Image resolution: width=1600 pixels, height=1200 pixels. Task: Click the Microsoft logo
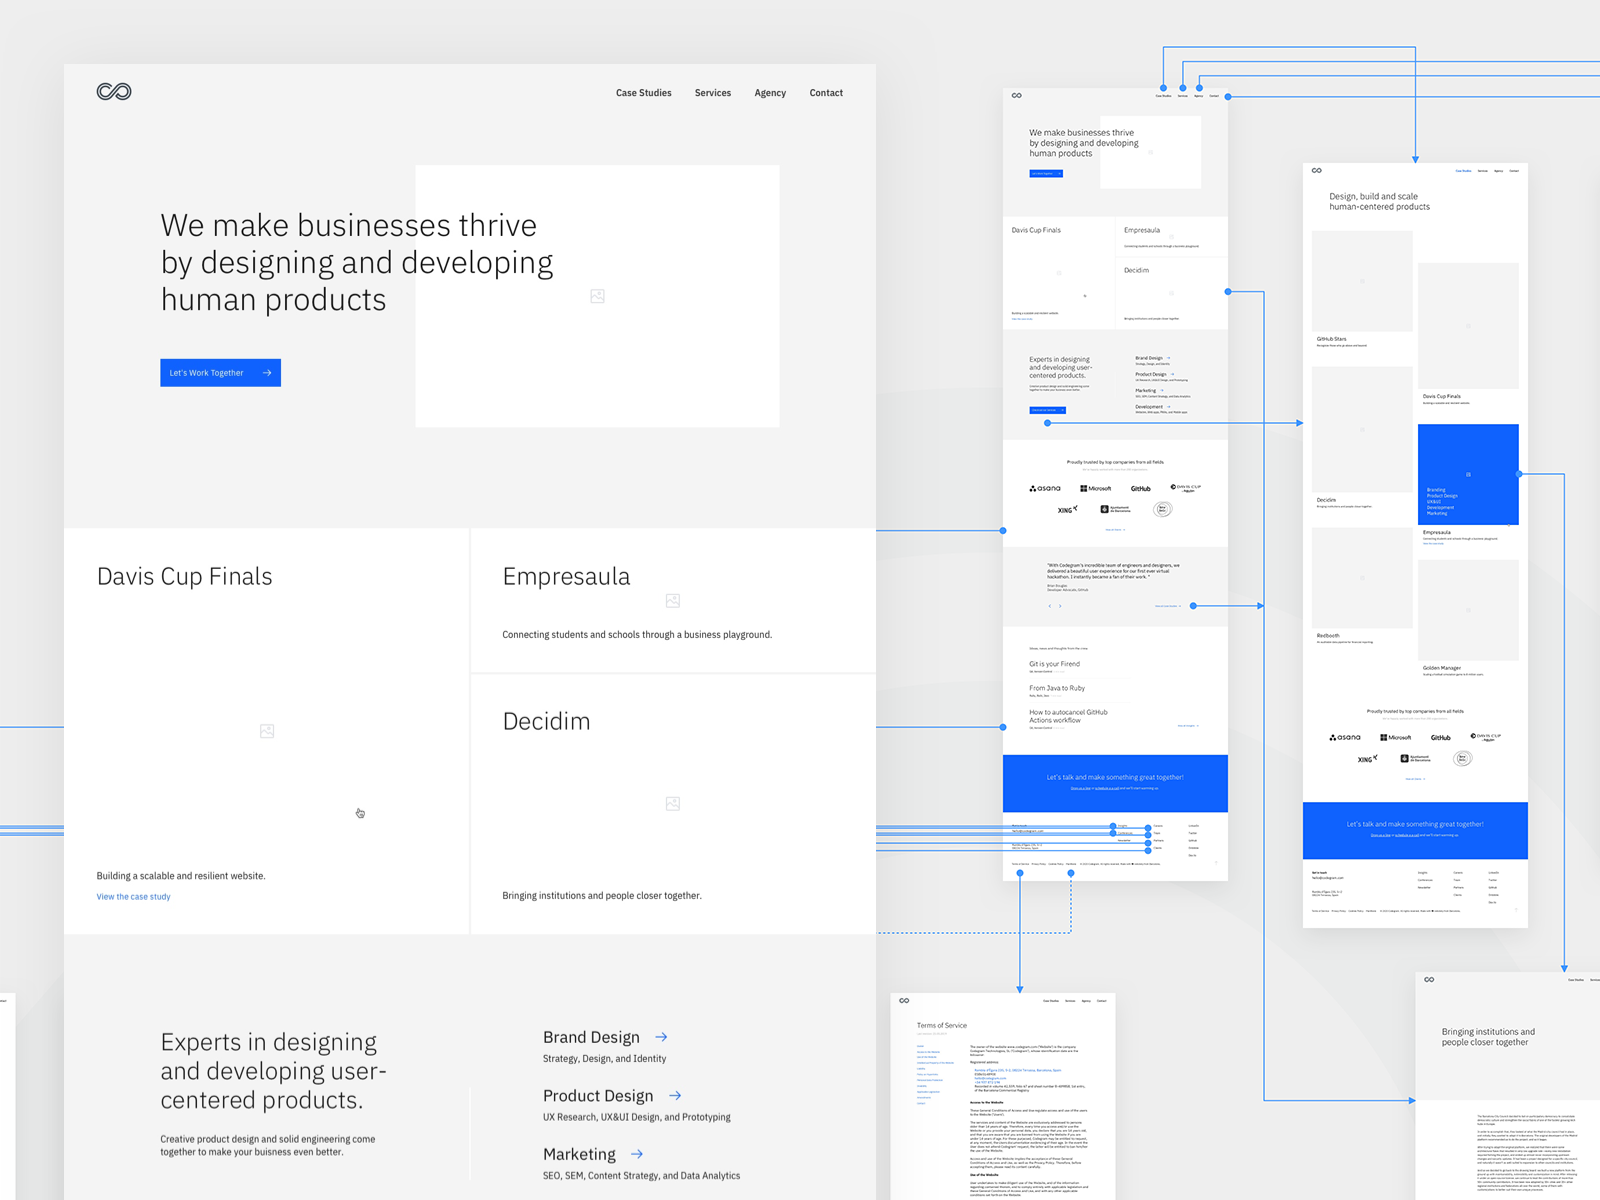[x=1095, y=488]
